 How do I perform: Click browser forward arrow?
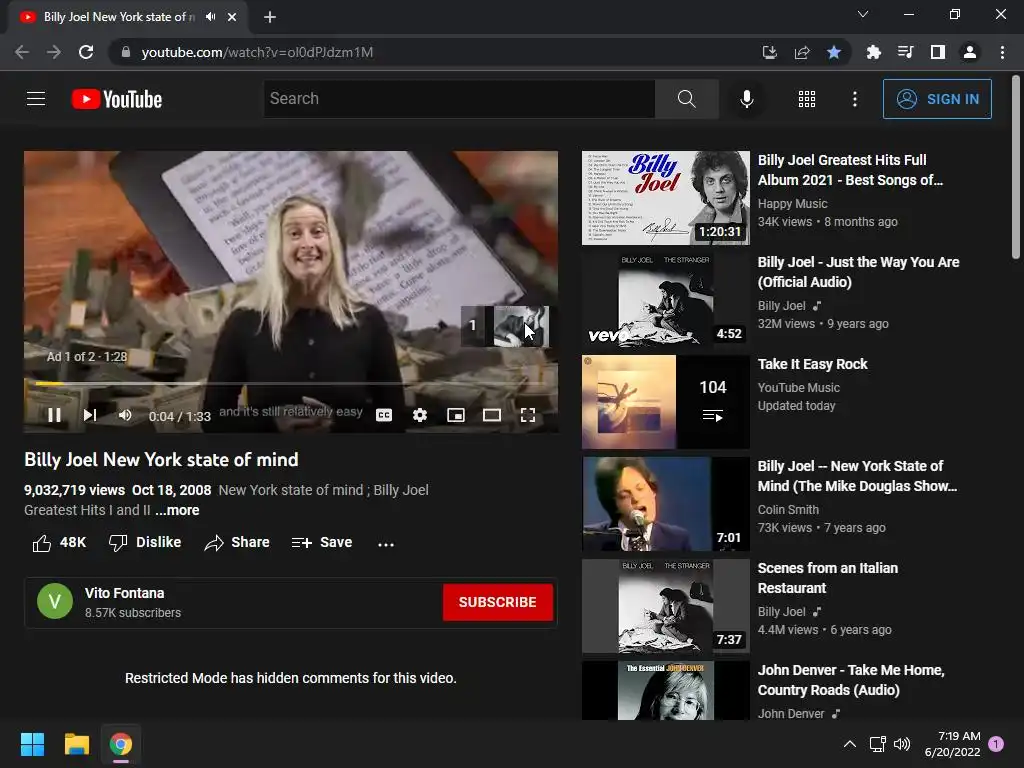click(x=54, y=52)
